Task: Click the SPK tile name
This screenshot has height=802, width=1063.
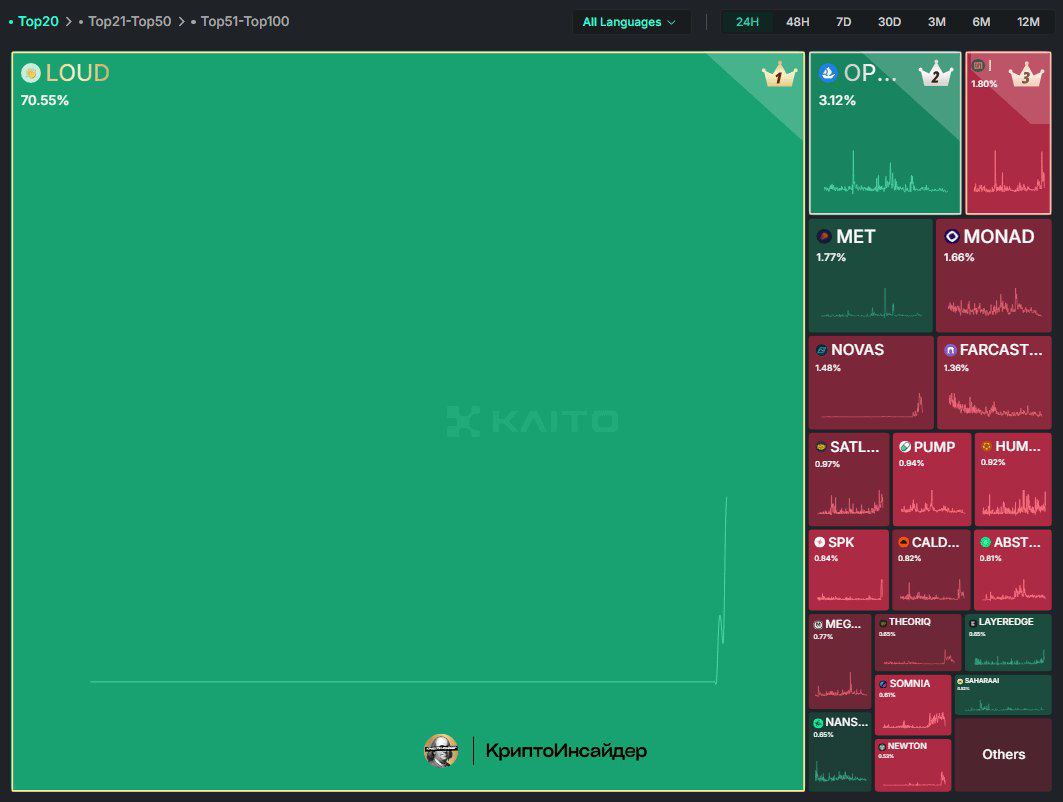Action: click(841, 542)
